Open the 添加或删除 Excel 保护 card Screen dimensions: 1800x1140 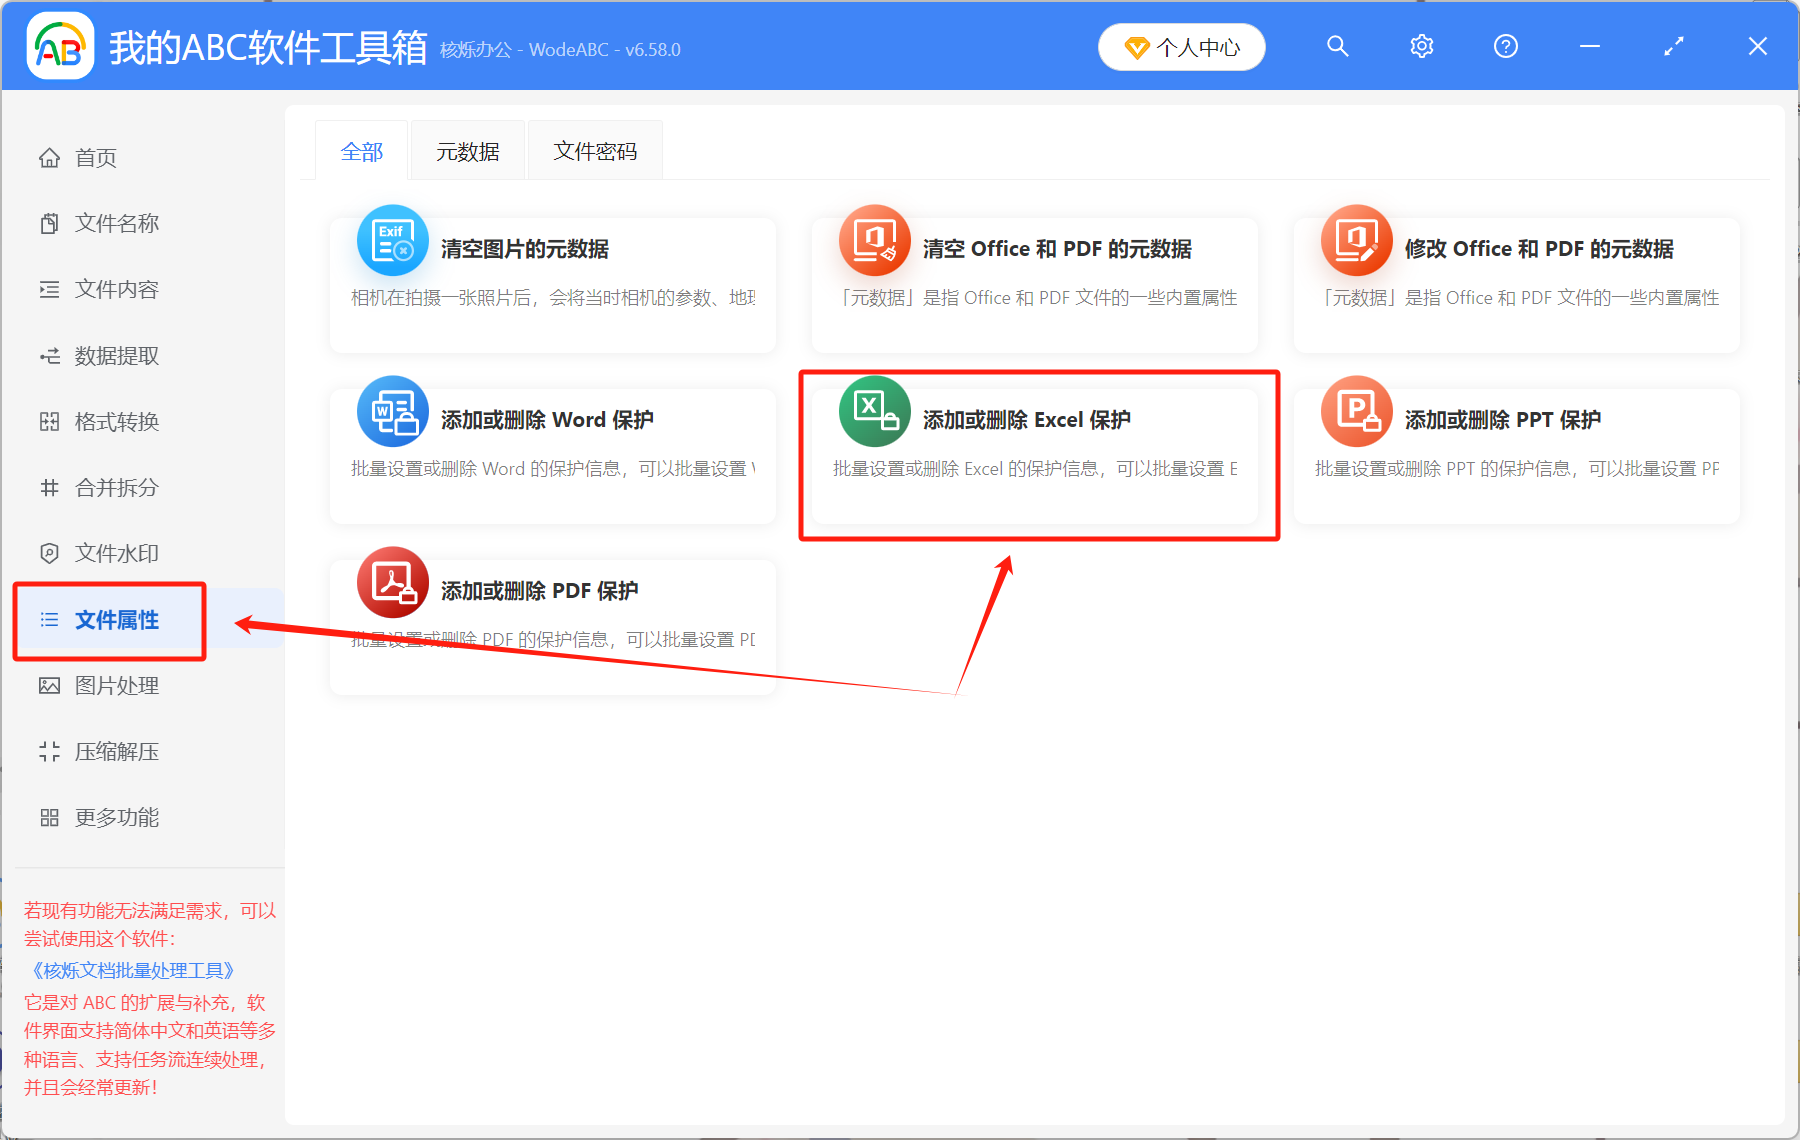click(x=1035, y=455)
